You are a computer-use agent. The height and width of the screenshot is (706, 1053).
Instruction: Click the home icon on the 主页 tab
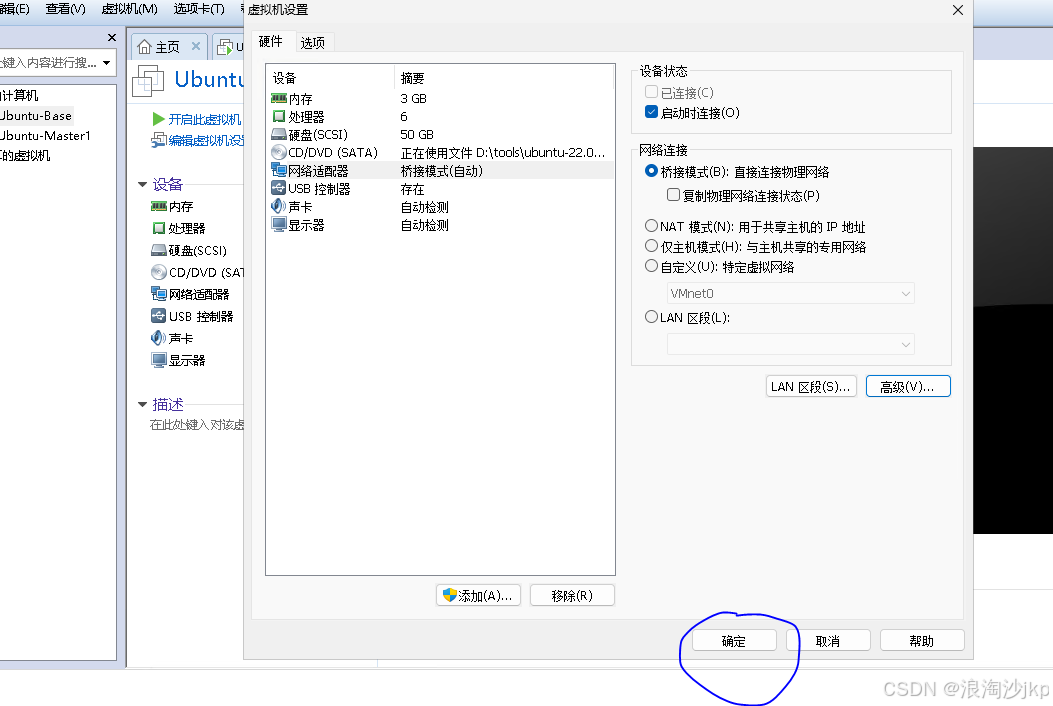click(x=144, y=46)
